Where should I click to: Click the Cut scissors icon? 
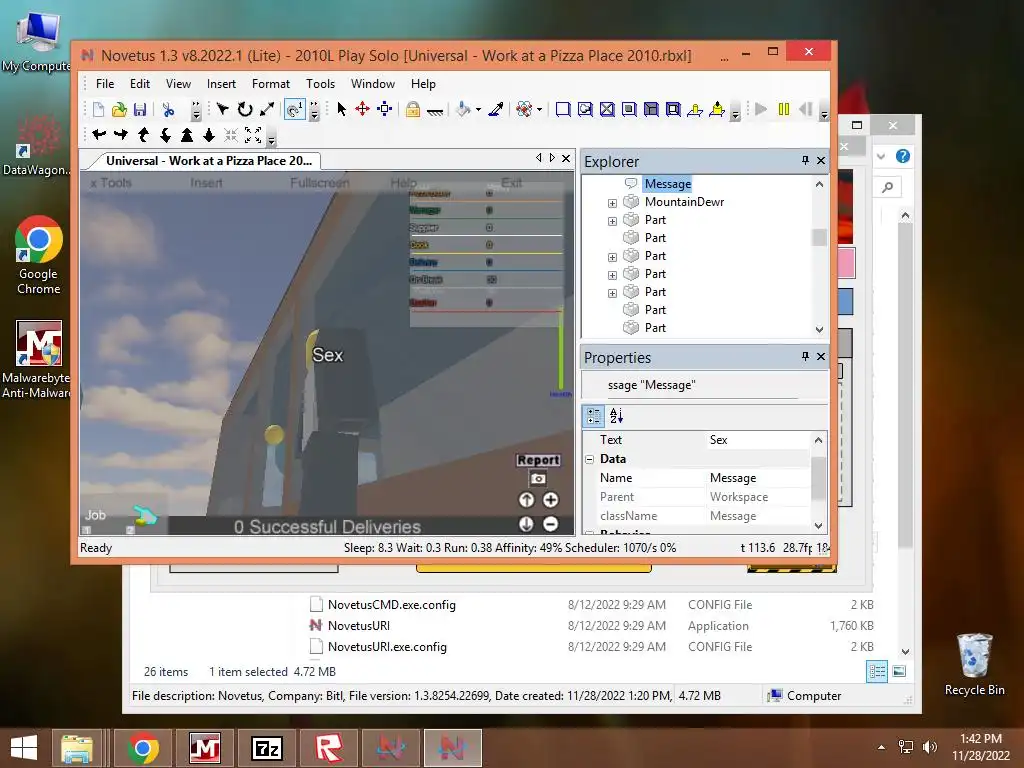click(x=168, y=110)
